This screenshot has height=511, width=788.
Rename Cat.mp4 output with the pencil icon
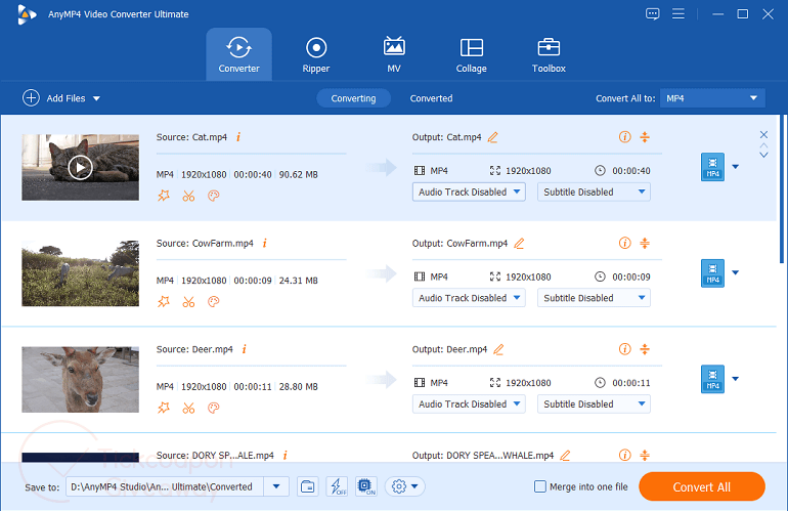point(492,137)
